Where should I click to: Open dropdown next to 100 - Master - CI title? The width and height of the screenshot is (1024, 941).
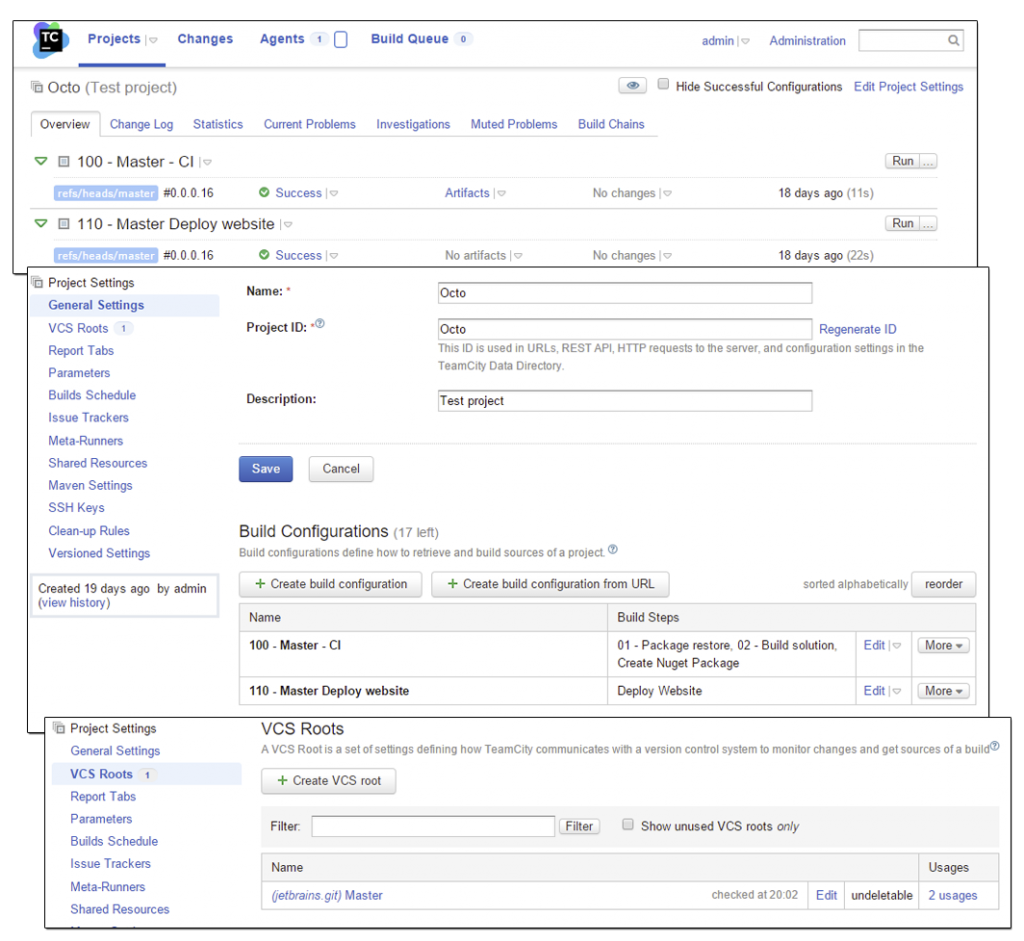207,162
